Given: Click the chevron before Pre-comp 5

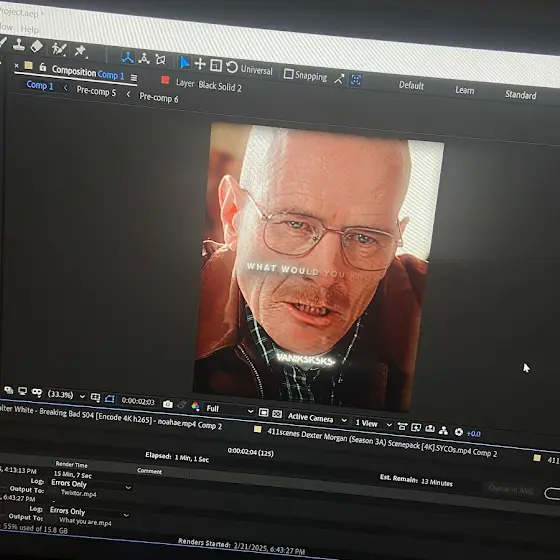Looking at the screenshot, I should [65, 88].
